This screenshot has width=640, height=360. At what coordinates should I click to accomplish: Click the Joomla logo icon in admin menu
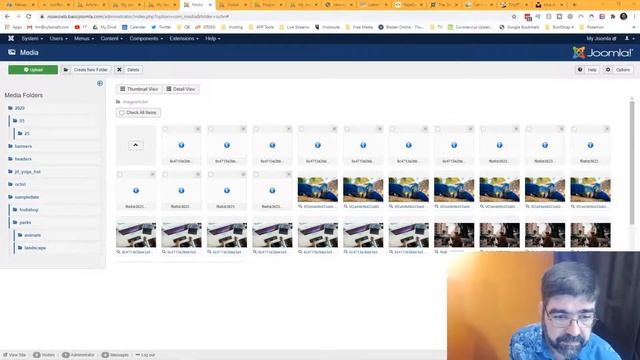tap(11, 38)
